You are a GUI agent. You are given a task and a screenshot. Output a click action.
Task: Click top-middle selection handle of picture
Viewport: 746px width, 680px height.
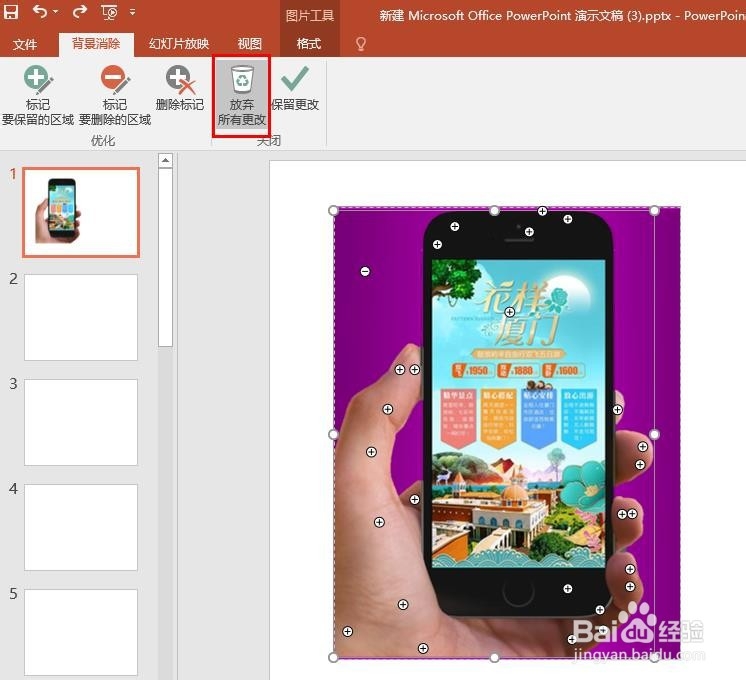[494, 210]
